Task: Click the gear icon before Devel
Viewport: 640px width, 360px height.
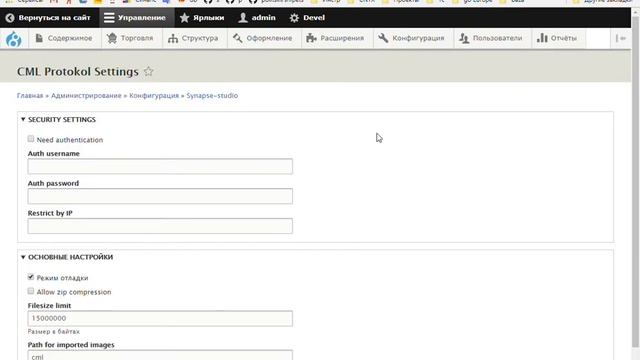Action: (x=294, y=18)
